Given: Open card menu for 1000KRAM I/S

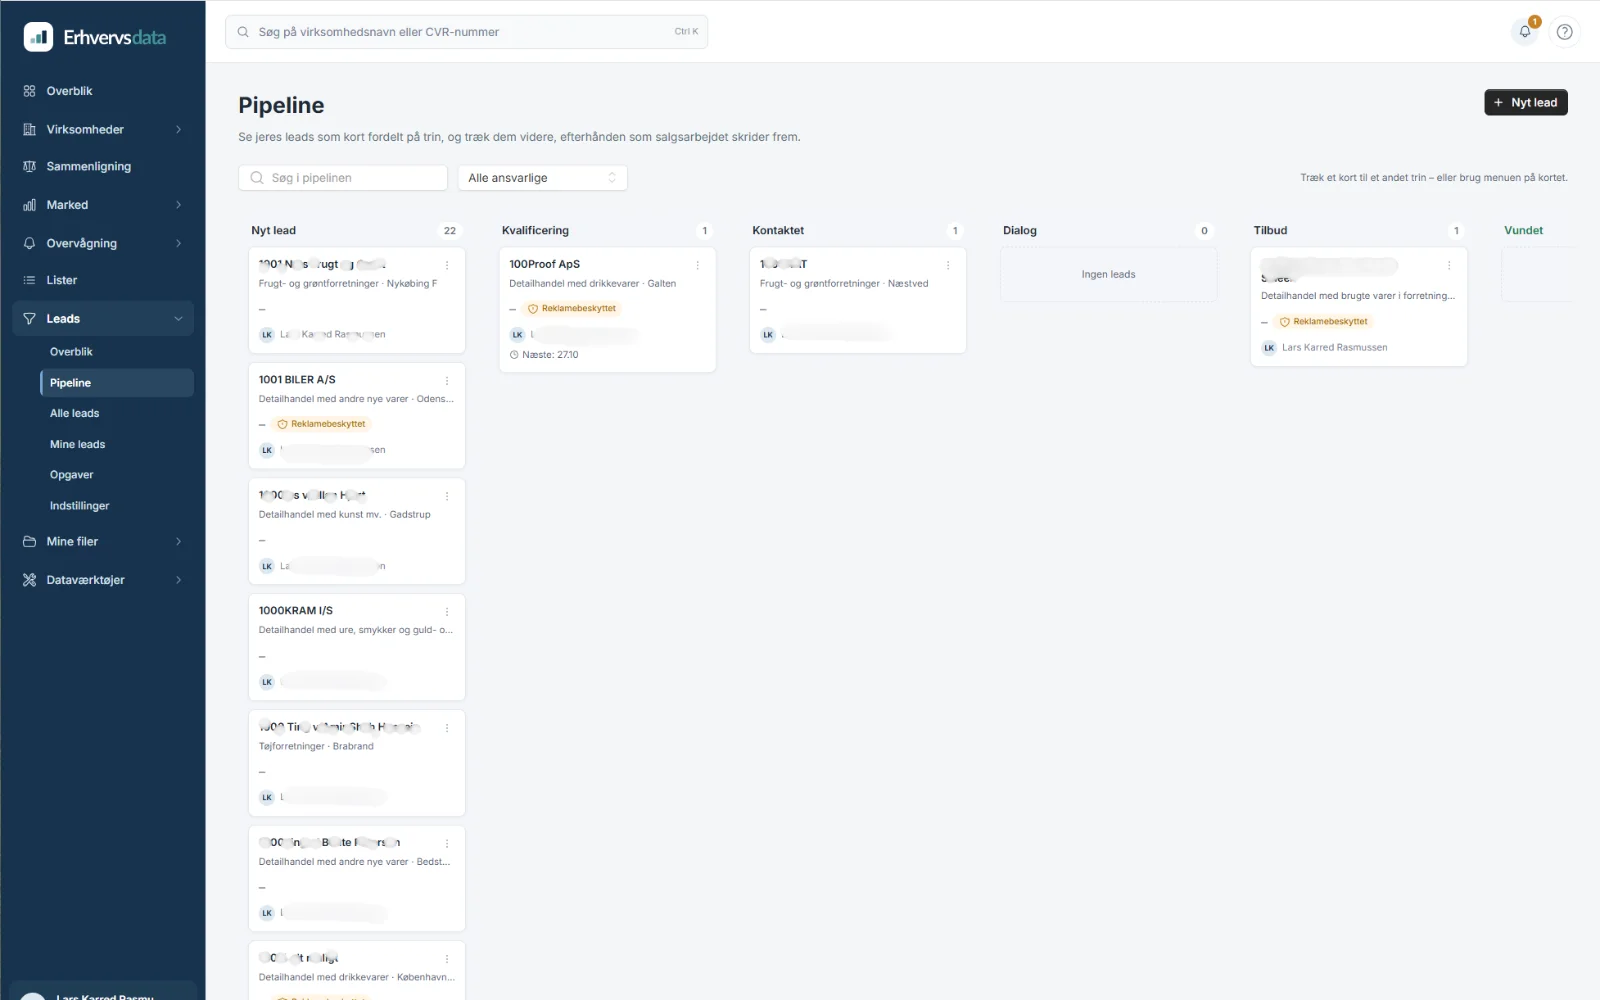Looking at the screenshot, I should (447, 612).
